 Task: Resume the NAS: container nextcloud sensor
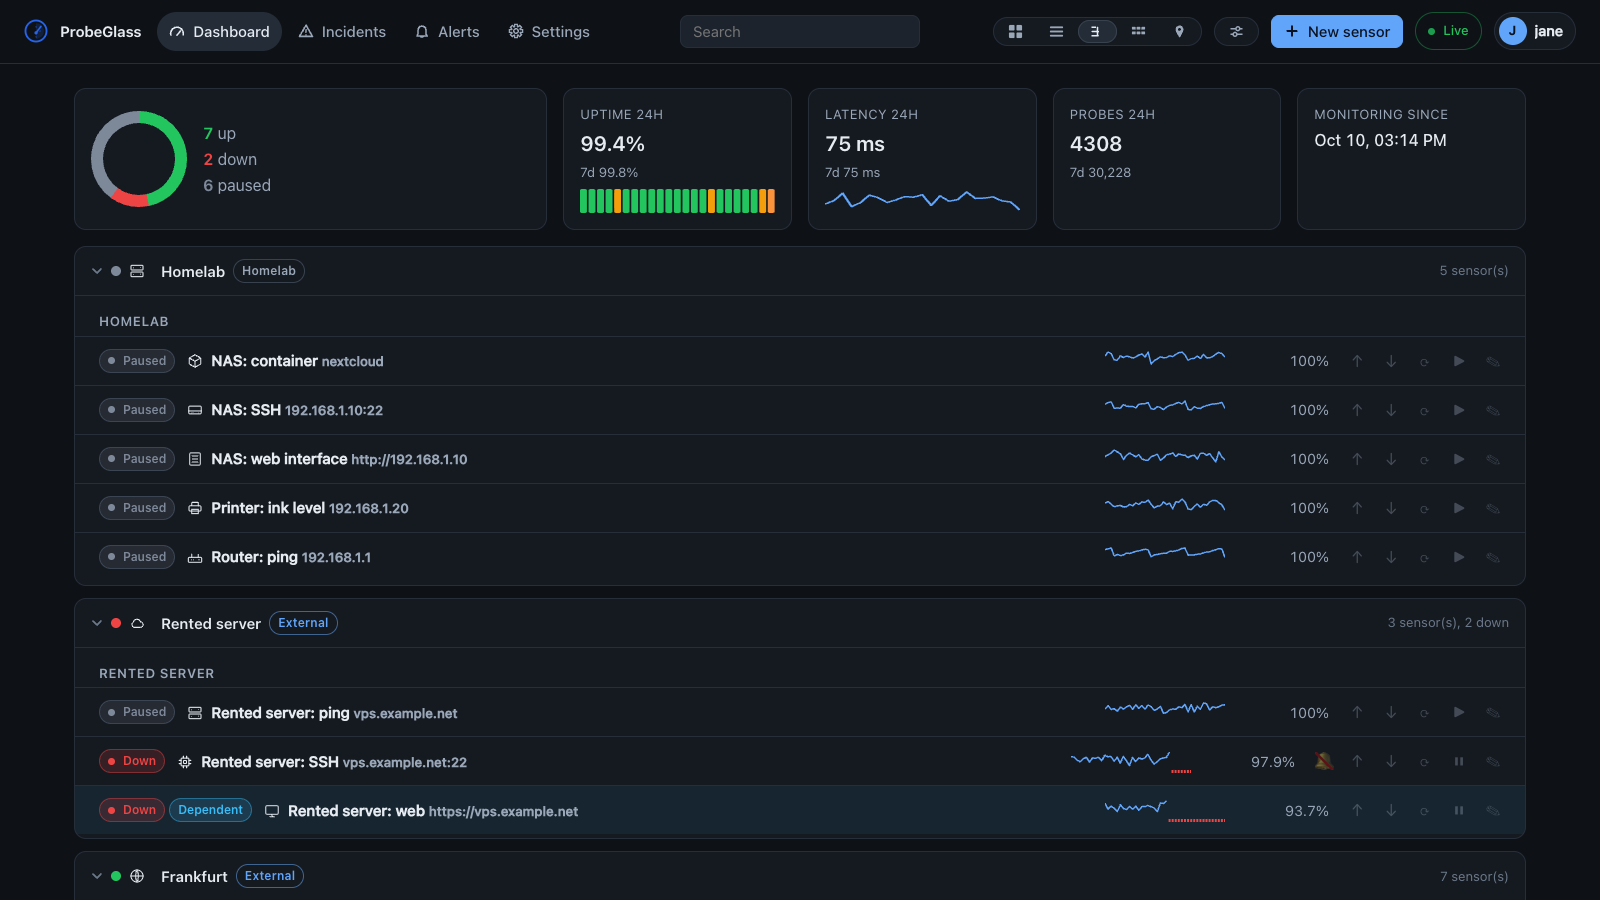[x=1459, y=361]
